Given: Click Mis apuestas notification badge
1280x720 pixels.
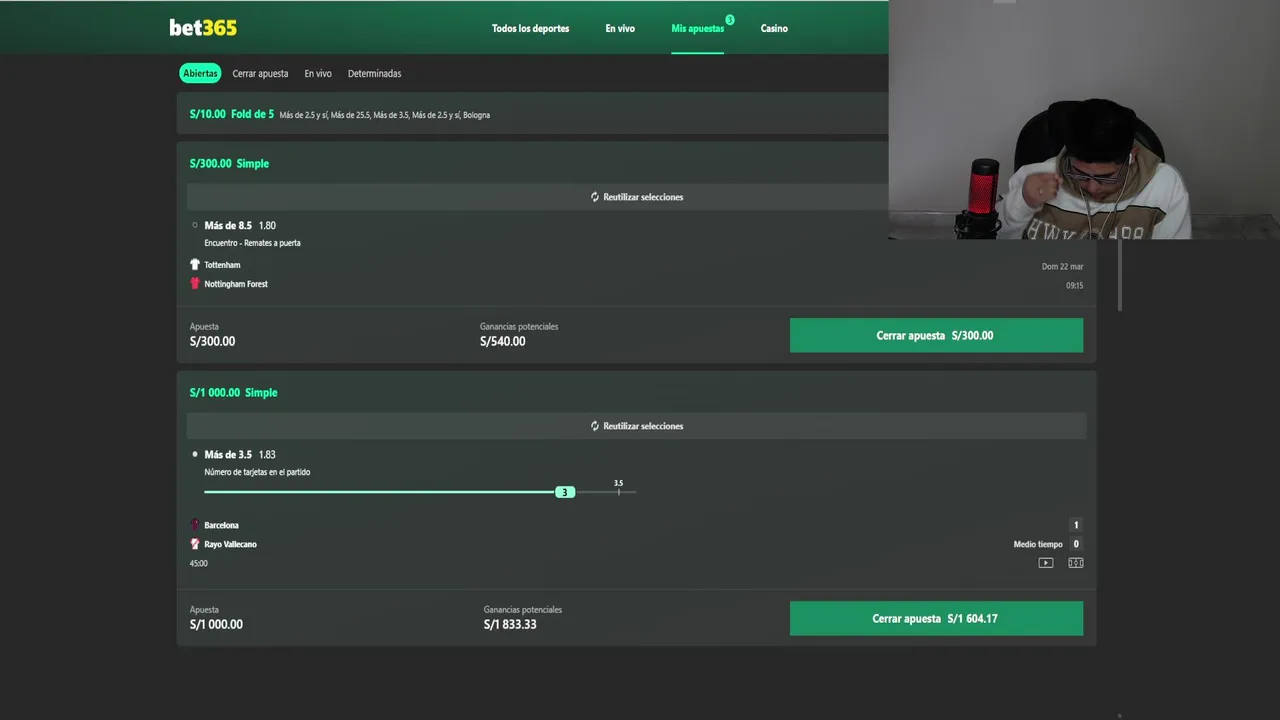Looking at the screenshot, I should pos(730,20).
